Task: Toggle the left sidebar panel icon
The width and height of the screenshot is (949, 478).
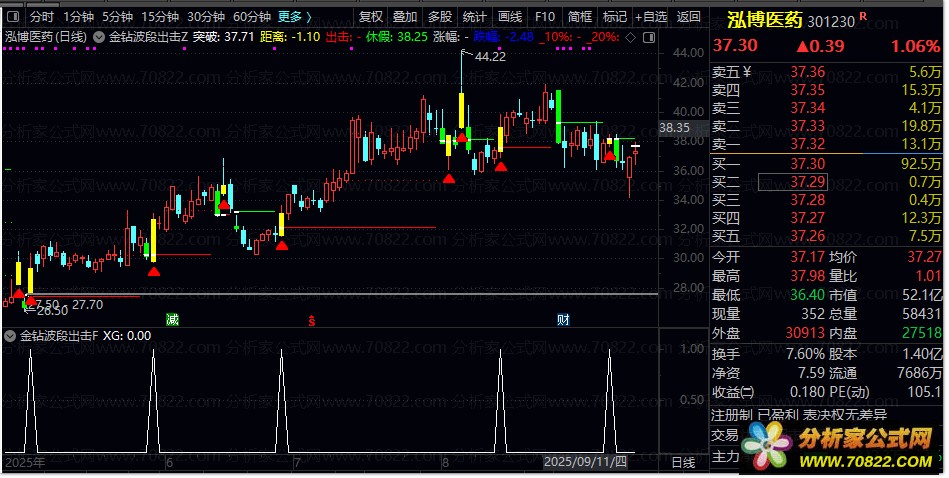Action: (x=13, y=17)
